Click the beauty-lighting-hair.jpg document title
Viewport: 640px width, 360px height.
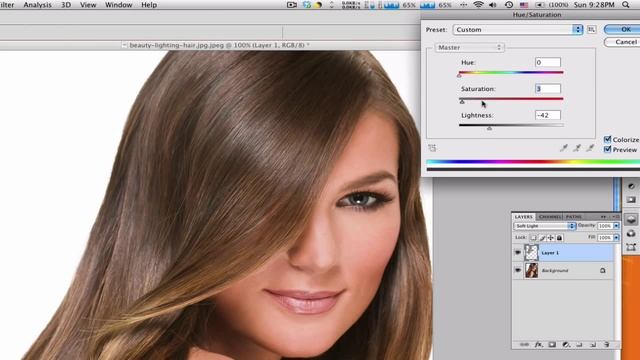point(219,45)
